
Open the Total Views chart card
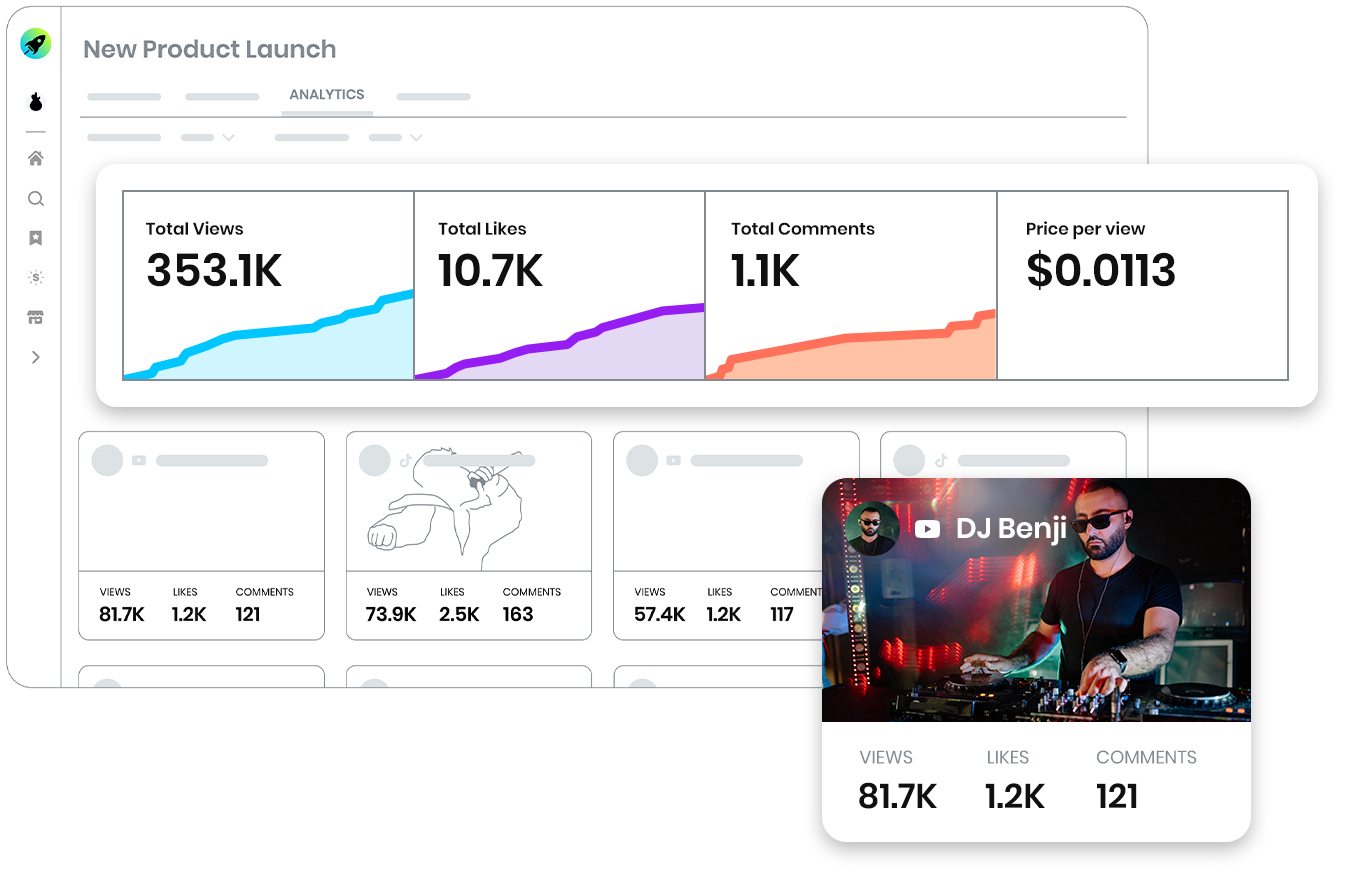[268, 286]
